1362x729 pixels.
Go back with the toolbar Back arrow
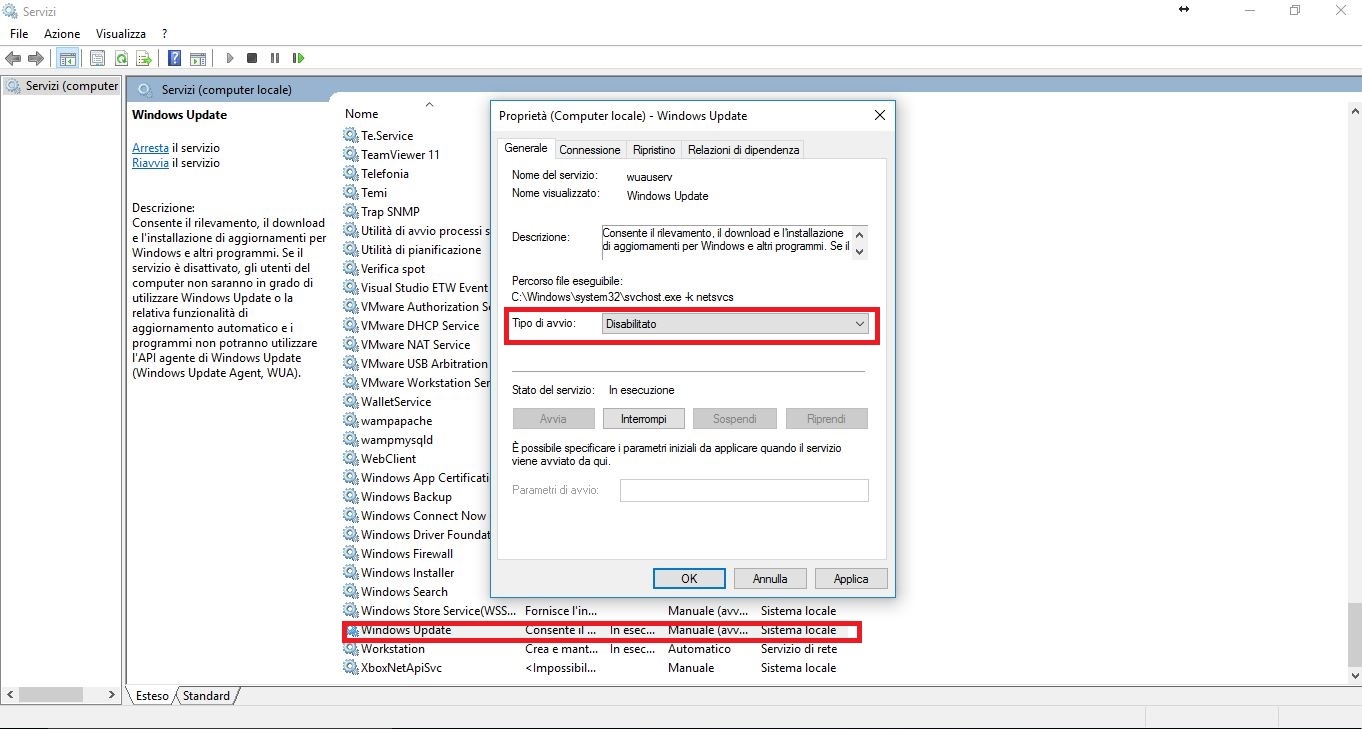pyautogui.click(x=13, y=59)
